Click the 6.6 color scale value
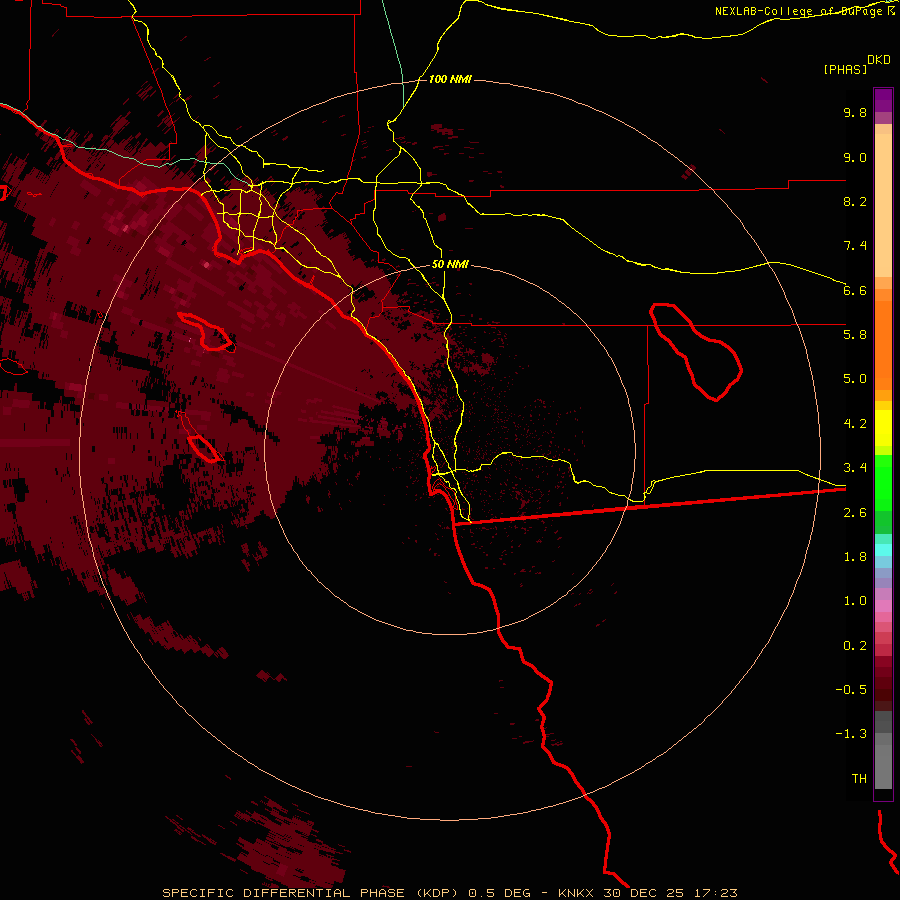The height and width of the screenshot is (900, 900). point(855,290)
